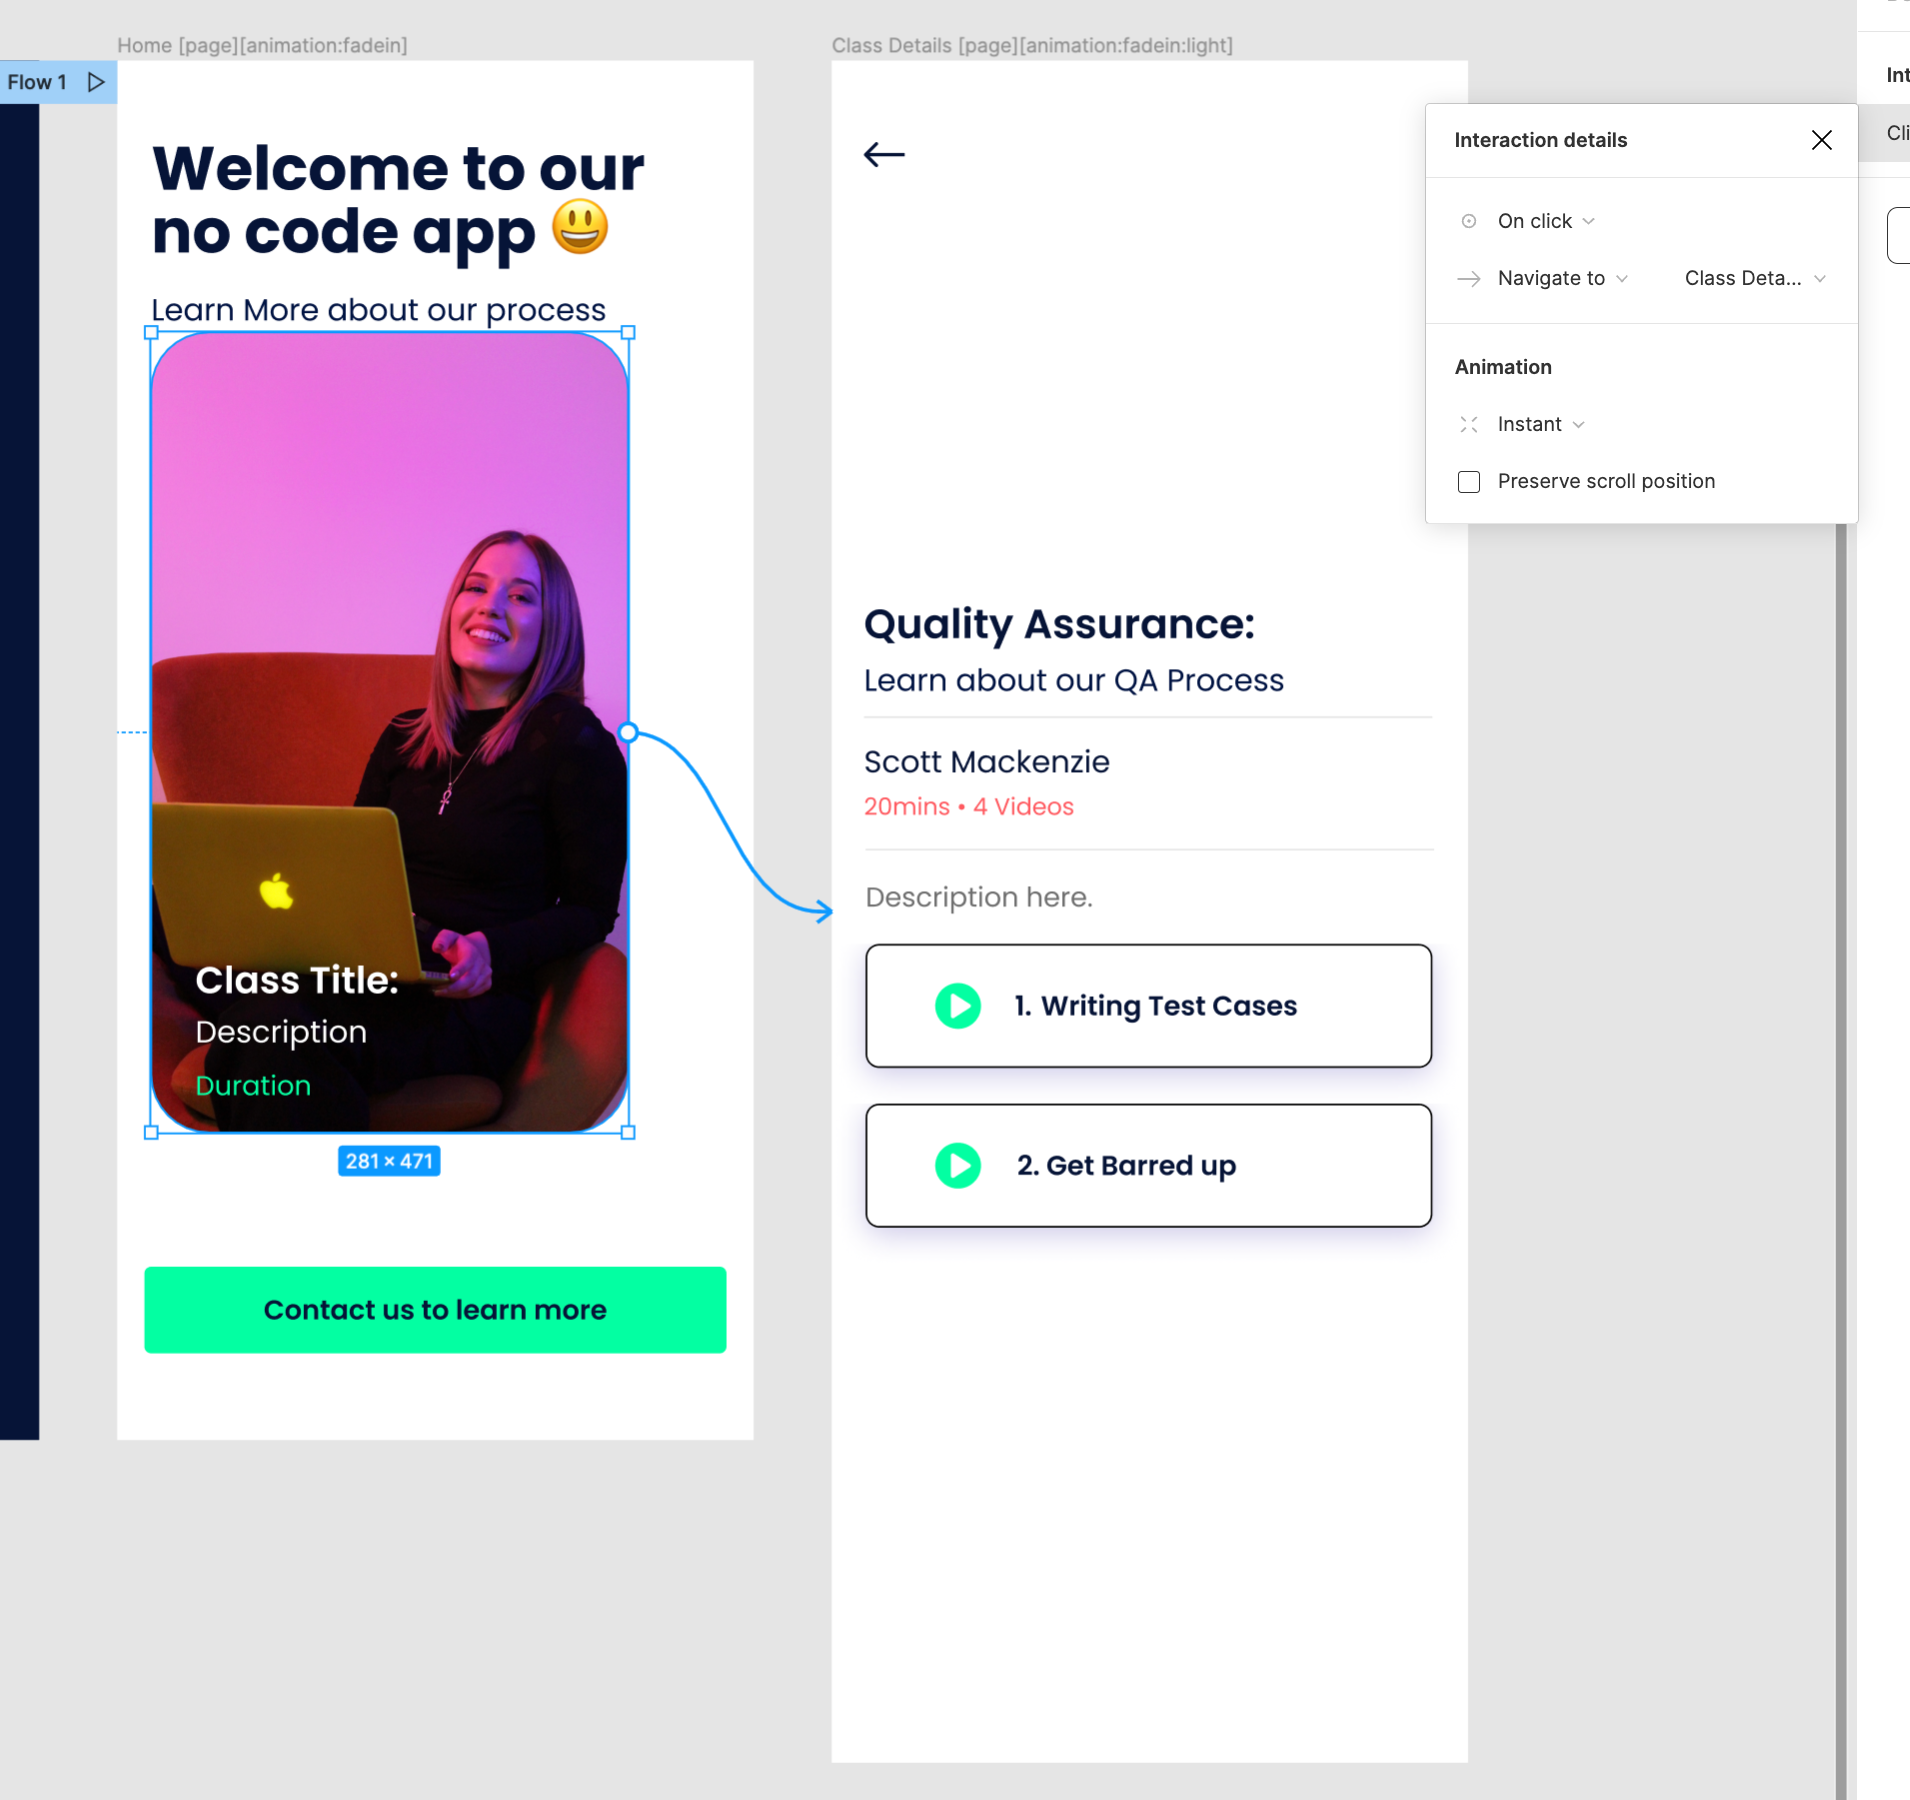The width and height of the screenshot is (1910, 1800).
Task: Select the Description here. text
Action: tap(978, 897)
